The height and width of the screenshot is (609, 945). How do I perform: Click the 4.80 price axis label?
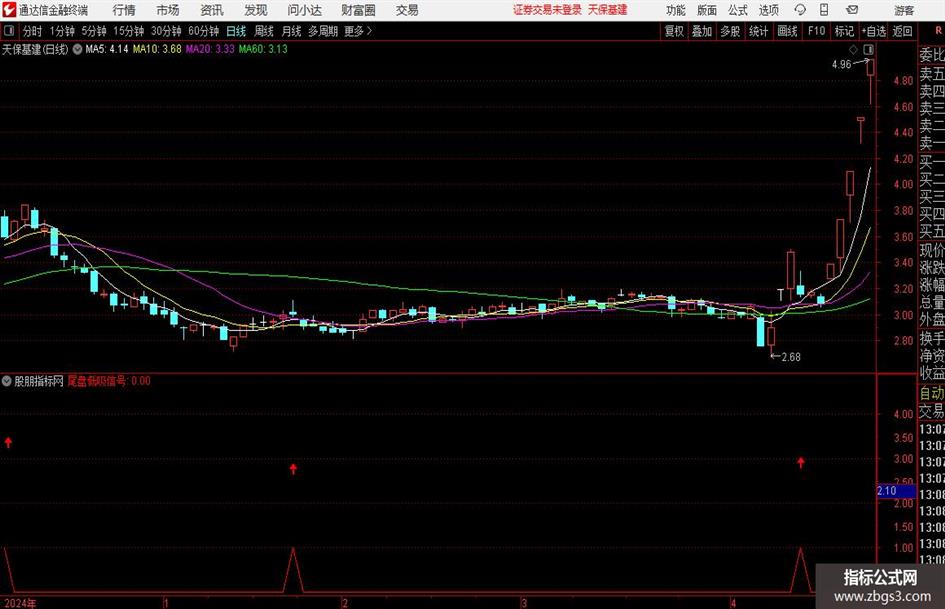pyautogui.click(x=903, y=80)
